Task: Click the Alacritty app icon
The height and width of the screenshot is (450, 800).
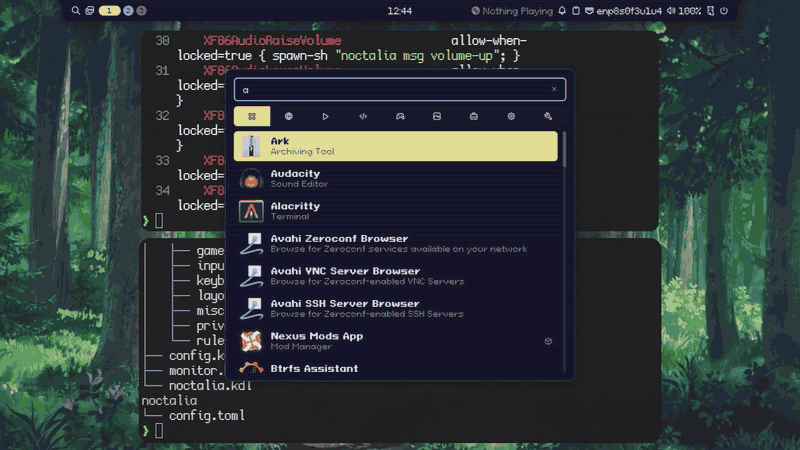Action: (x=251, y=211)
